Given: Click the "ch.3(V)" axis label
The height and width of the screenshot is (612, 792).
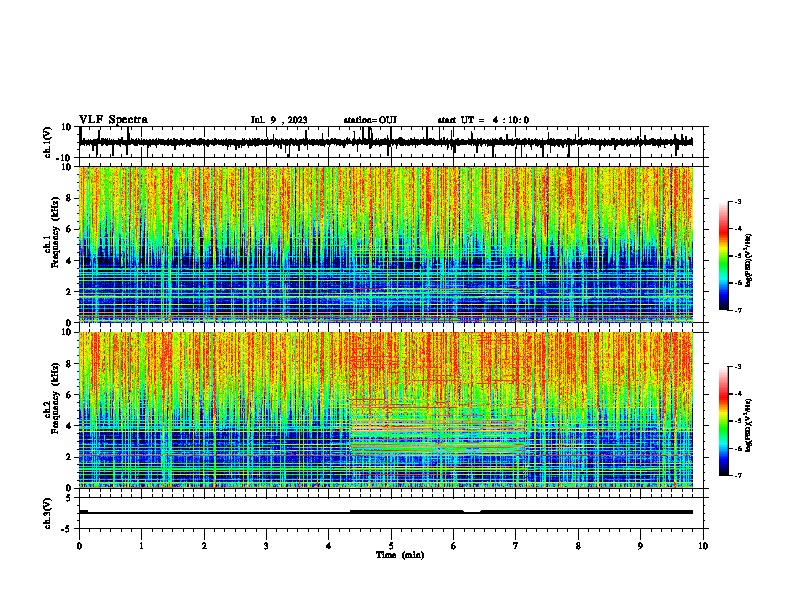Looking at the screenshot, I should 48,513.
